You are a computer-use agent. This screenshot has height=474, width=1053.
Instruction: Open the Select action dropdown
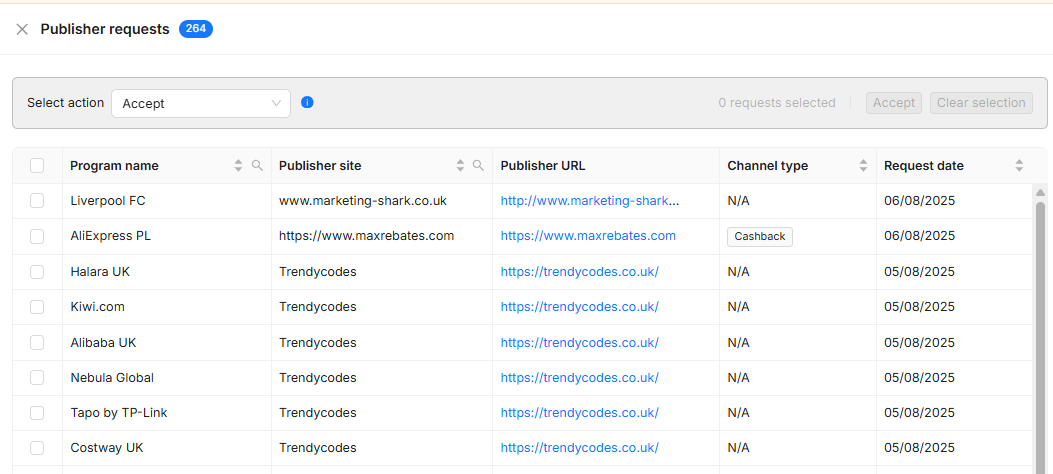(200, 103)
